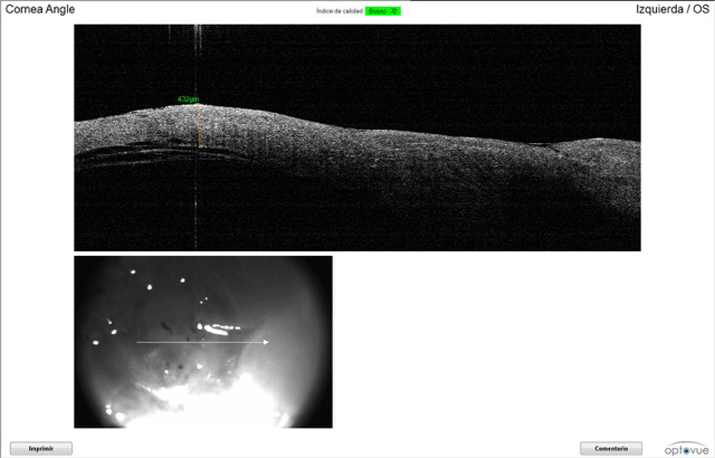Click the Índice de calidad label
The image size is (715, 458).
coord(339,11)
